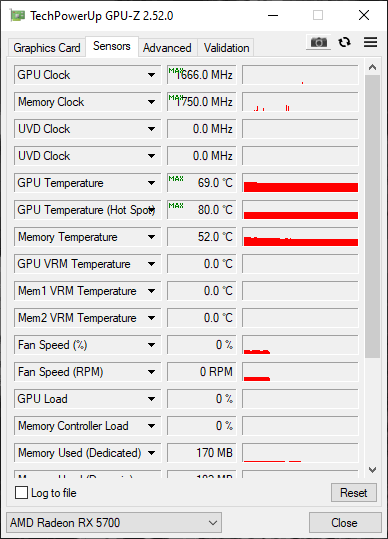Click the refresh arrows icon
This screenshot has width=388, height=539.
(x=344, y=42)
